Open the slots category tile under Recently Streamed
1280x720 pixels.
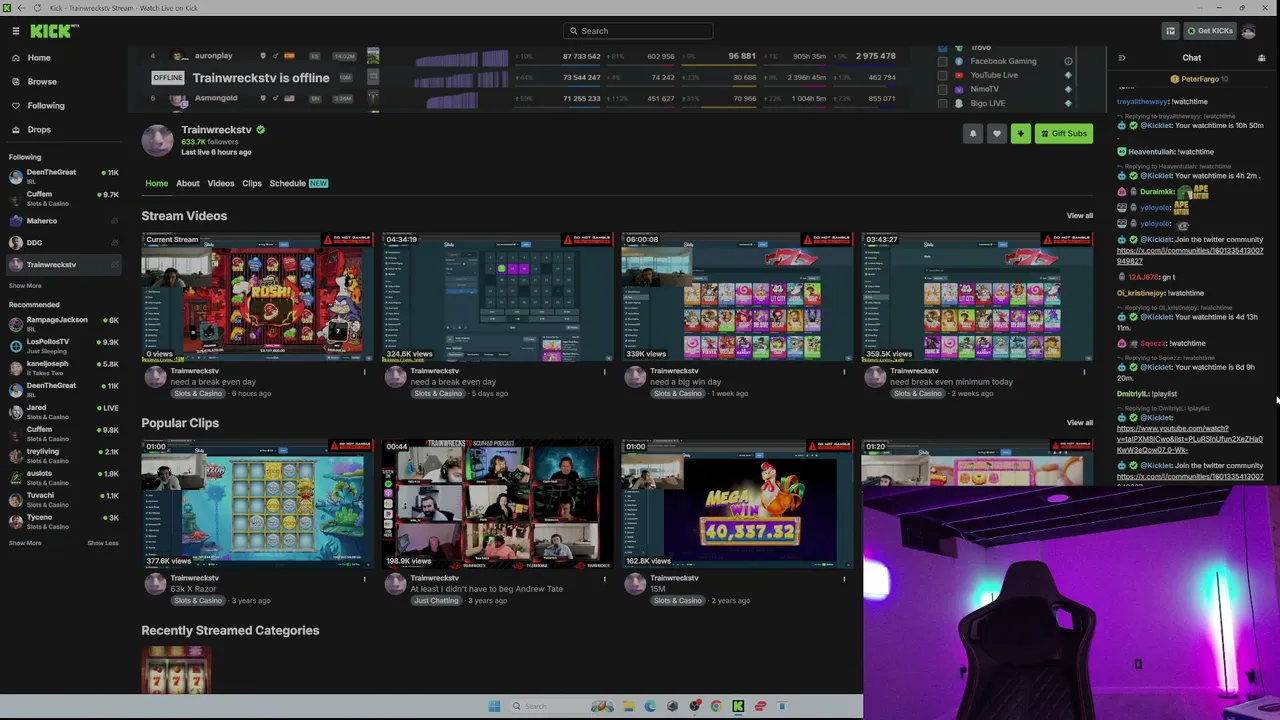click(176, 670)
